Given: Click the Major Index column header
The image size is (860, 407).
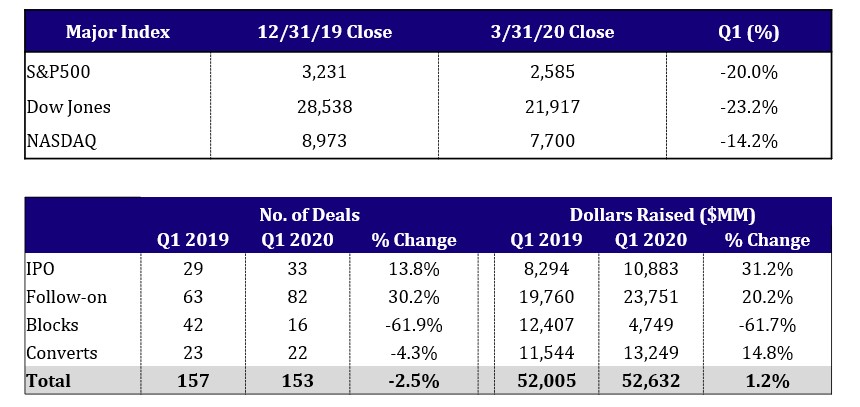Looking at the screenshot, I should pos(118,32).
